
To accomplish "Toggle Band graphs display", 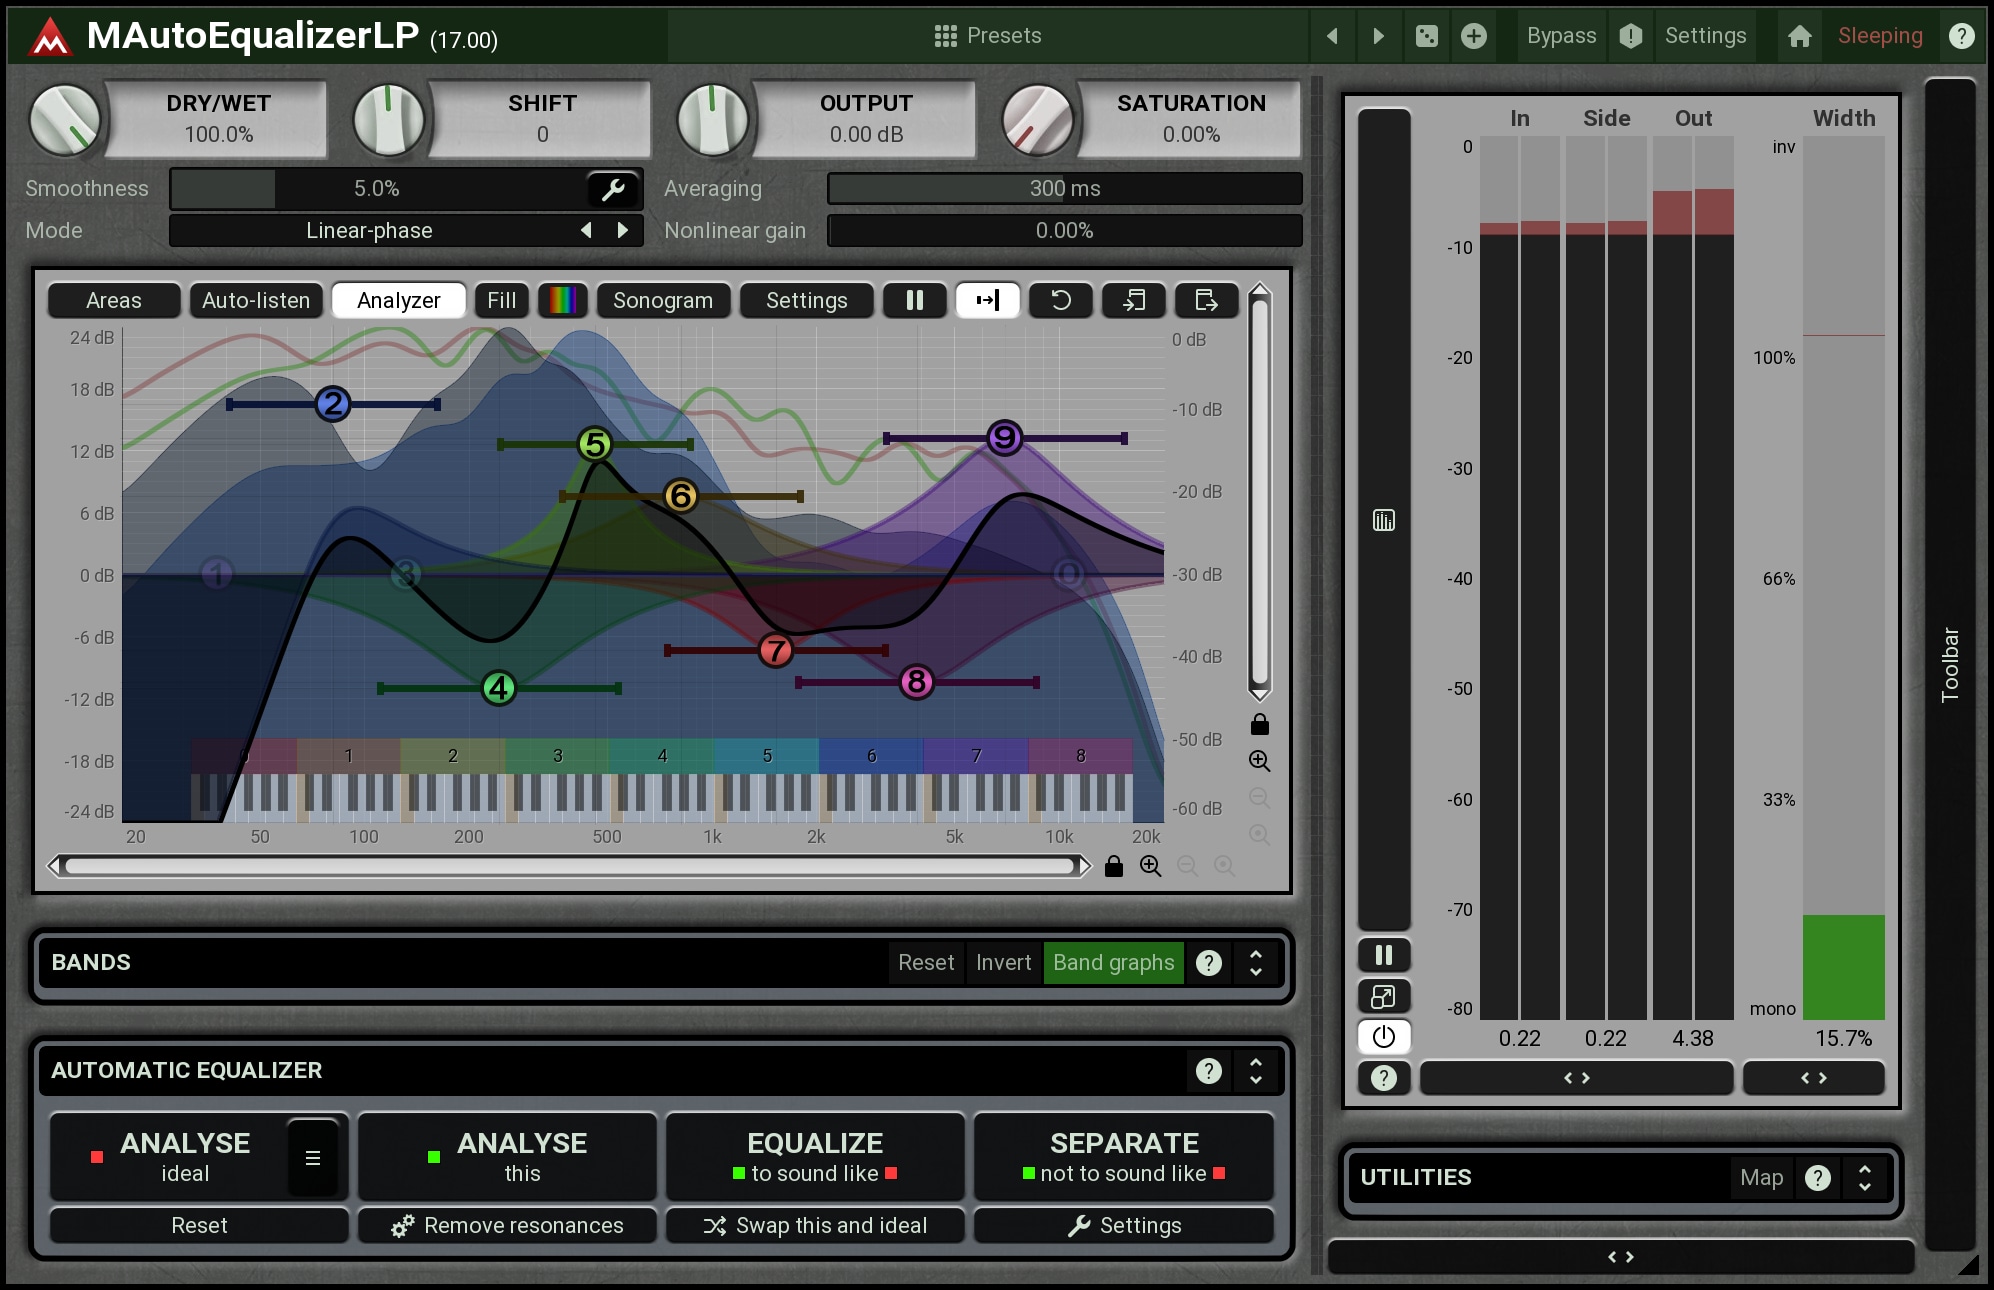I will click(x=1113, y=962).
